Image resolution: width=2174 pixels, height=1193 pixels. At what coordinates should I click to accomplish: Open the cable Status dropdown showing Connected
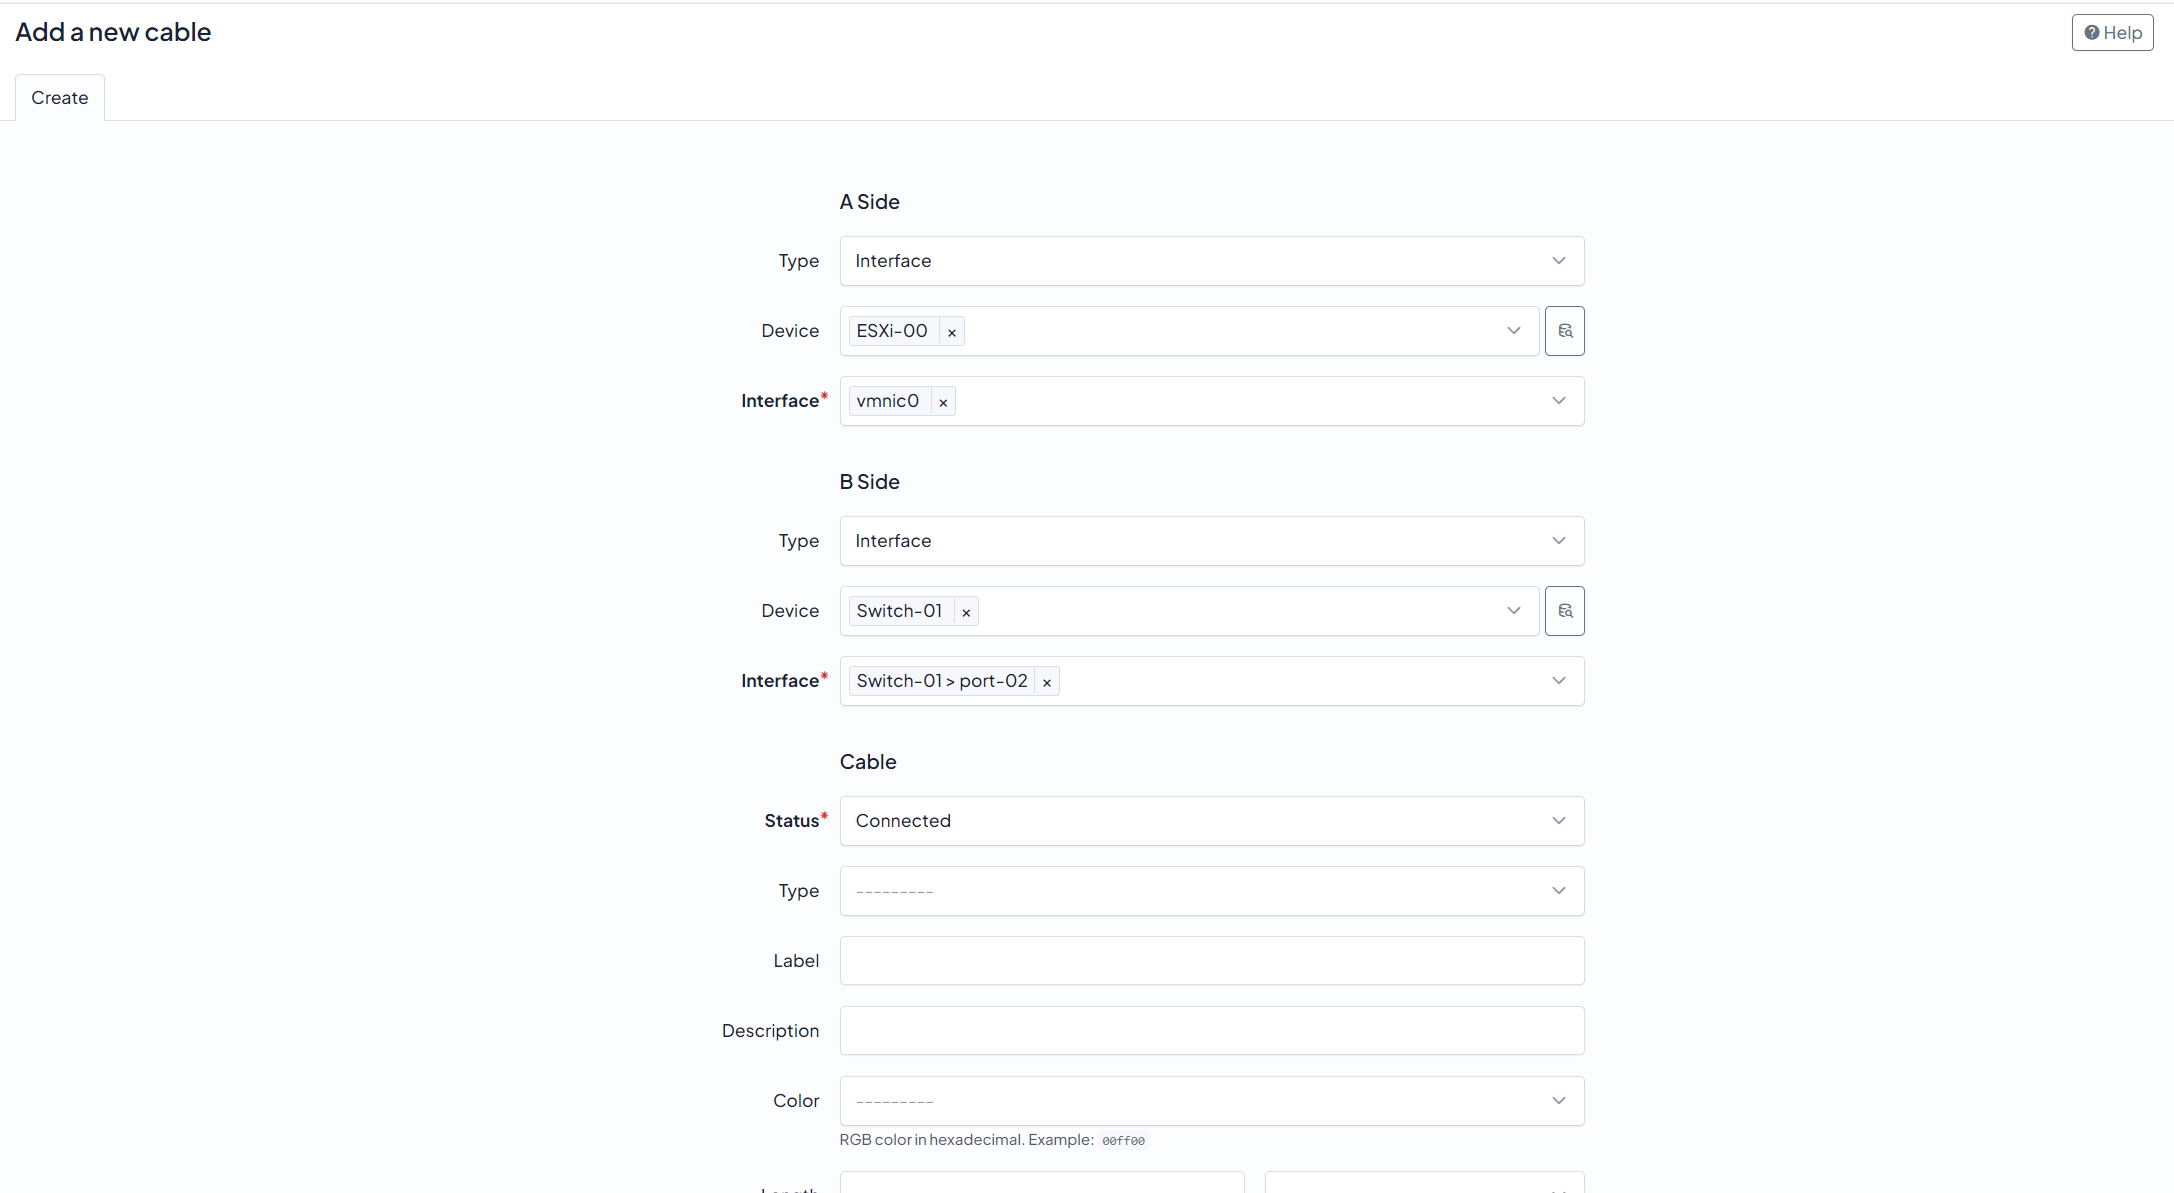pos(1211,821)
